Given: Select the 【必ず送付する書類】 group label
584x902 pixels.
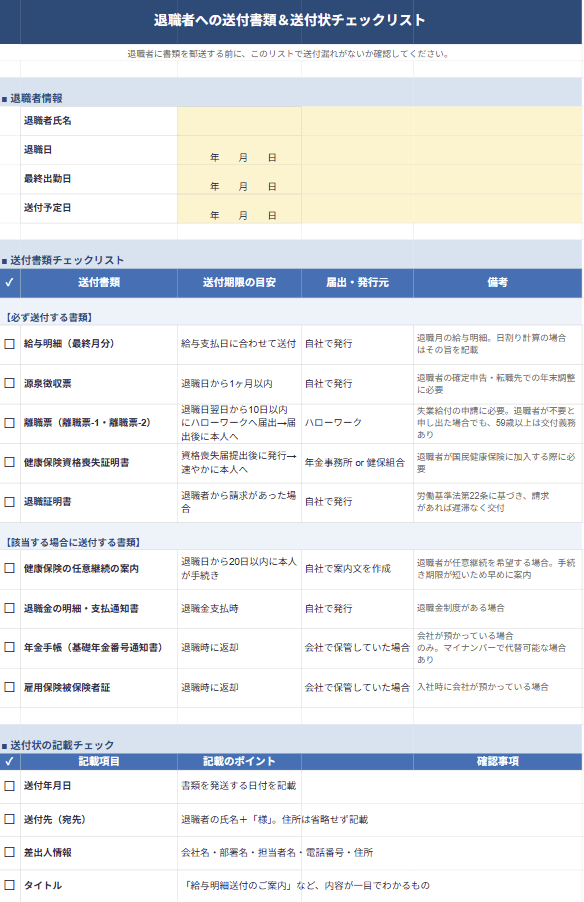Looking at the screenshot, I should [49, 318].
